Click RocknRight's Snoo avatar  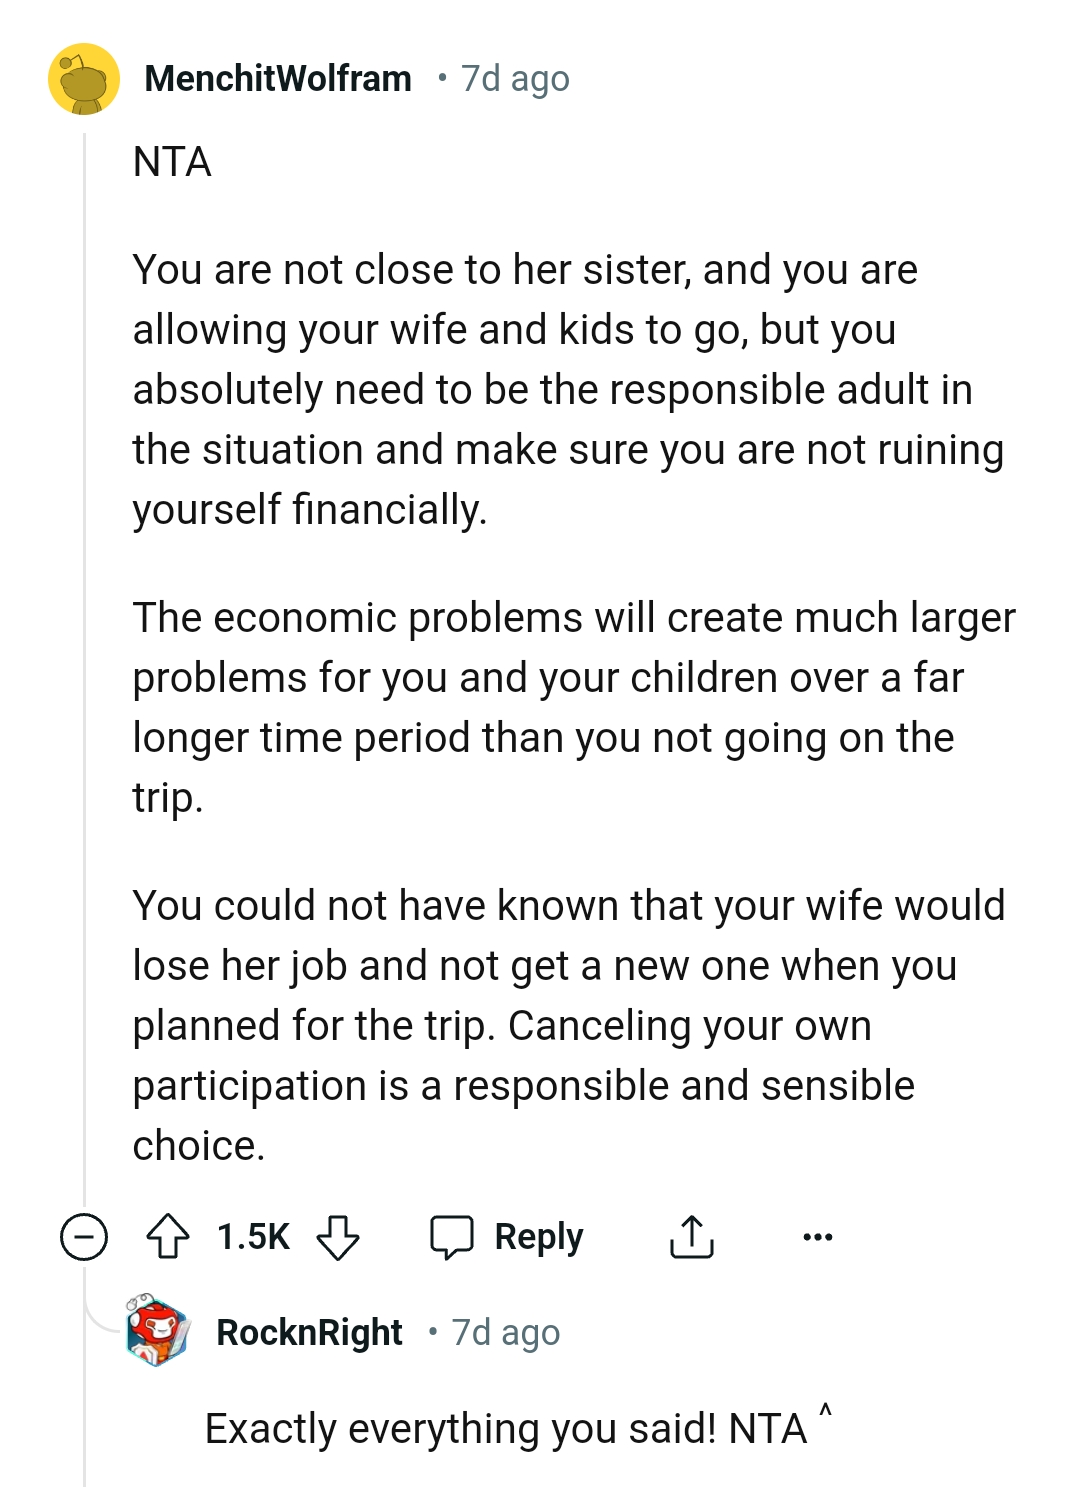point(155,1330)
